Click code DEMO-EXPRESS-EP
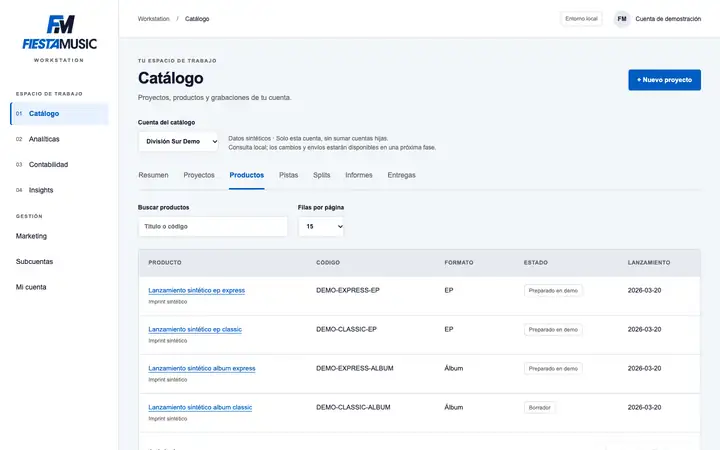 coord(348,291)
